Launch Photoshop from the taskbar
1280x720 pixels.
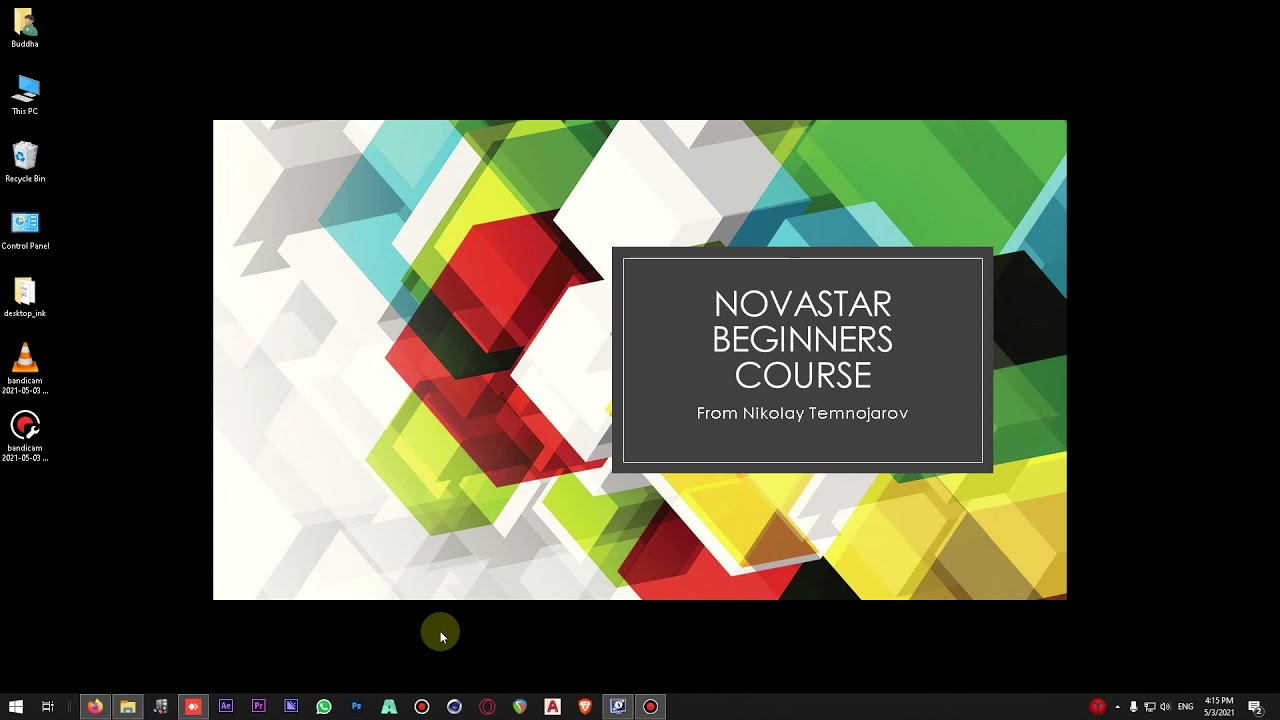pos(357,706)
